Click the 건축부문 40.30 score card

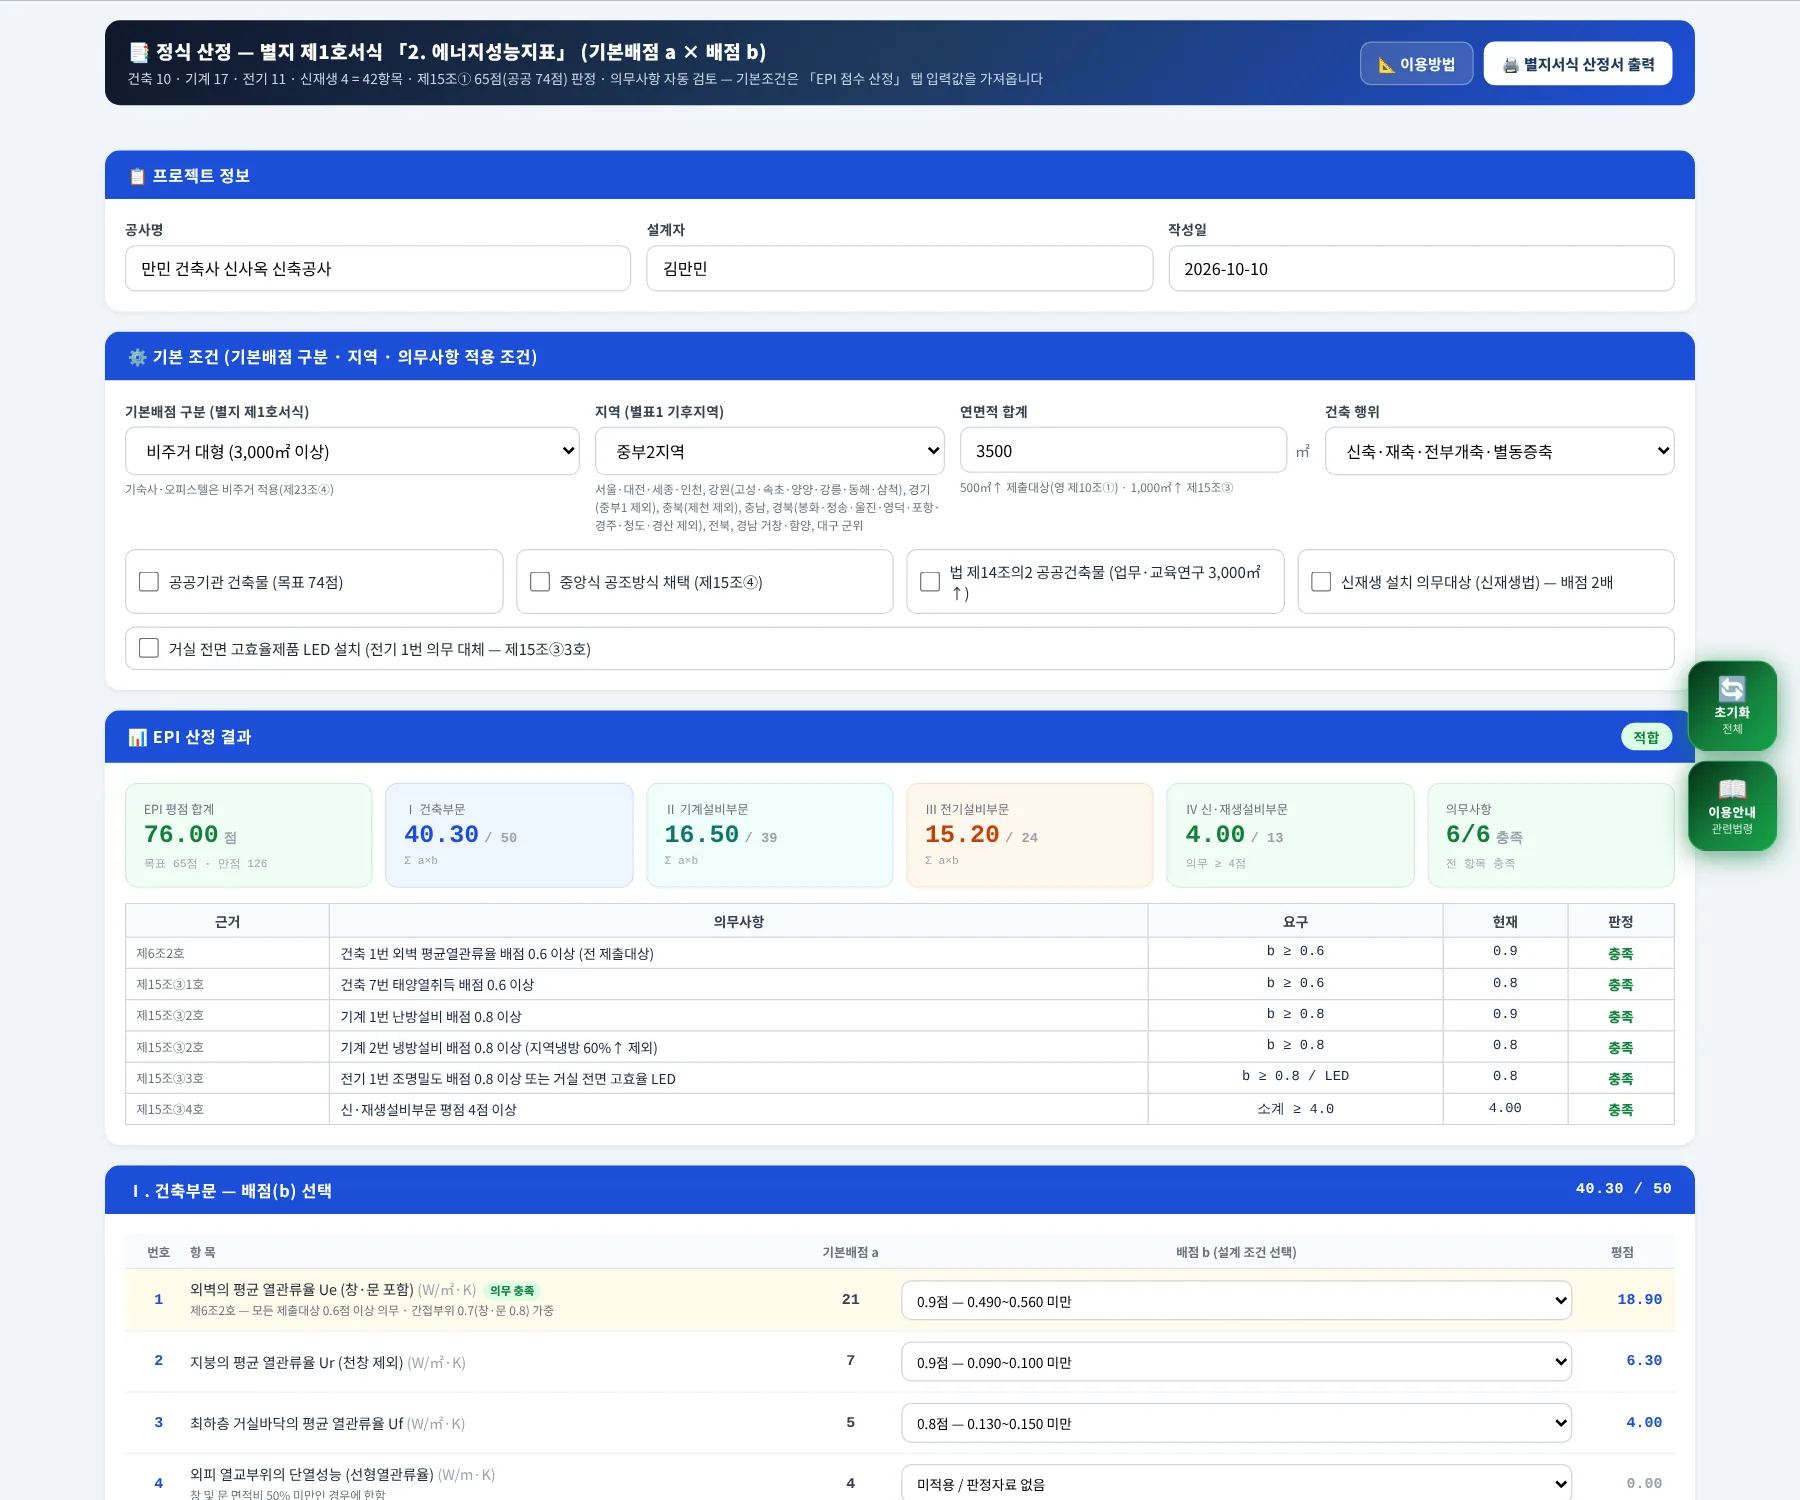click(x=509, y=835)
